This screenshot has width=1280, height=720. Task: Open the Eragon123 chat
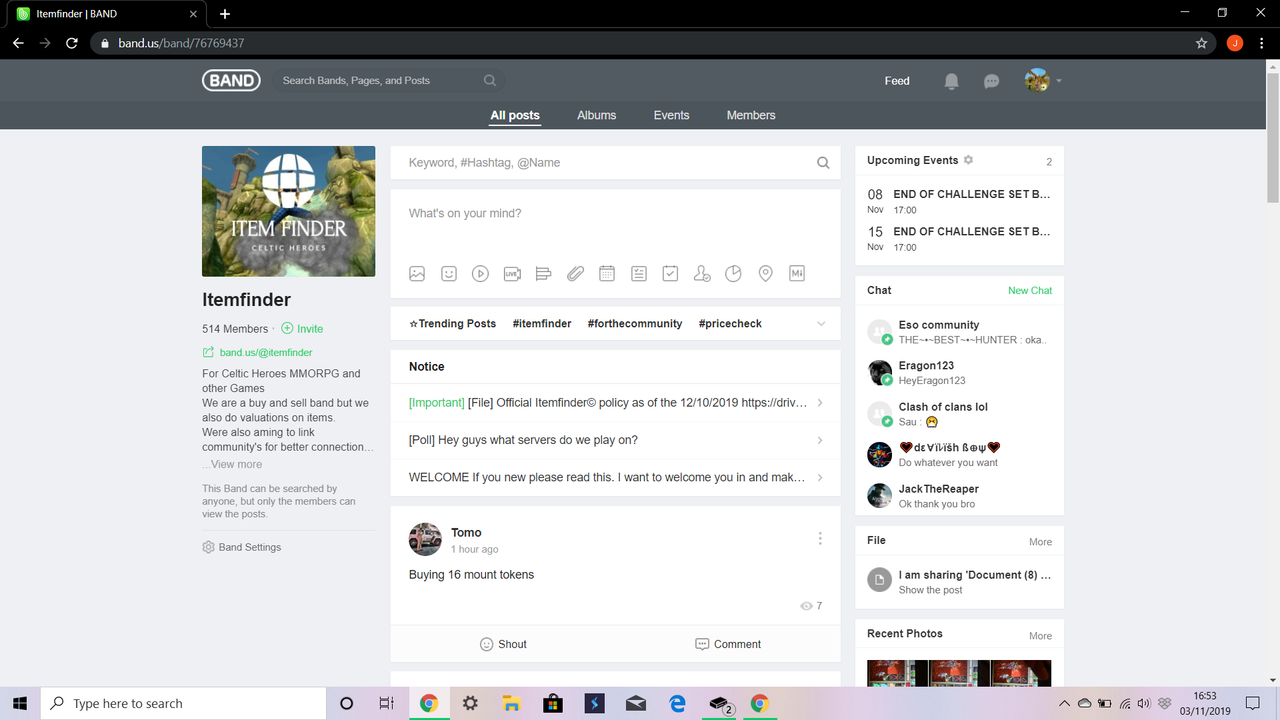(x=959, y=373)
